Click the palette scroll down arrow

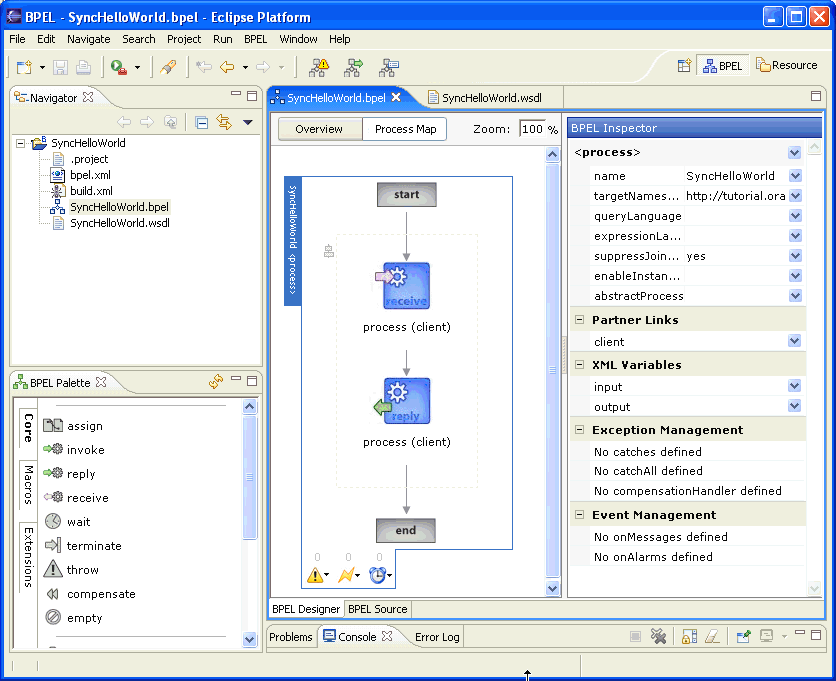pyautogui.click(x=250, y=638)
